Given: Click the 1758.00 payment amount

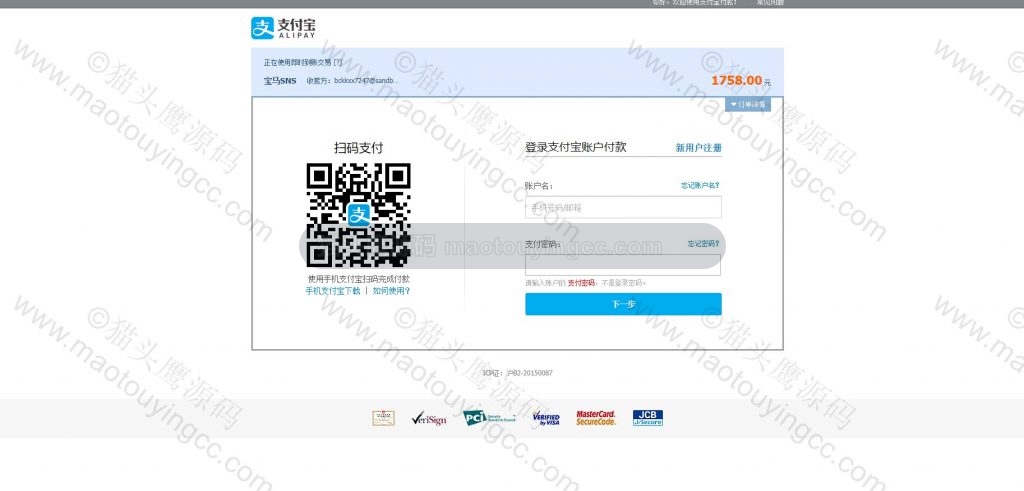Looking at the screenshot, I should pyautogui.click(x=737, y=80).
